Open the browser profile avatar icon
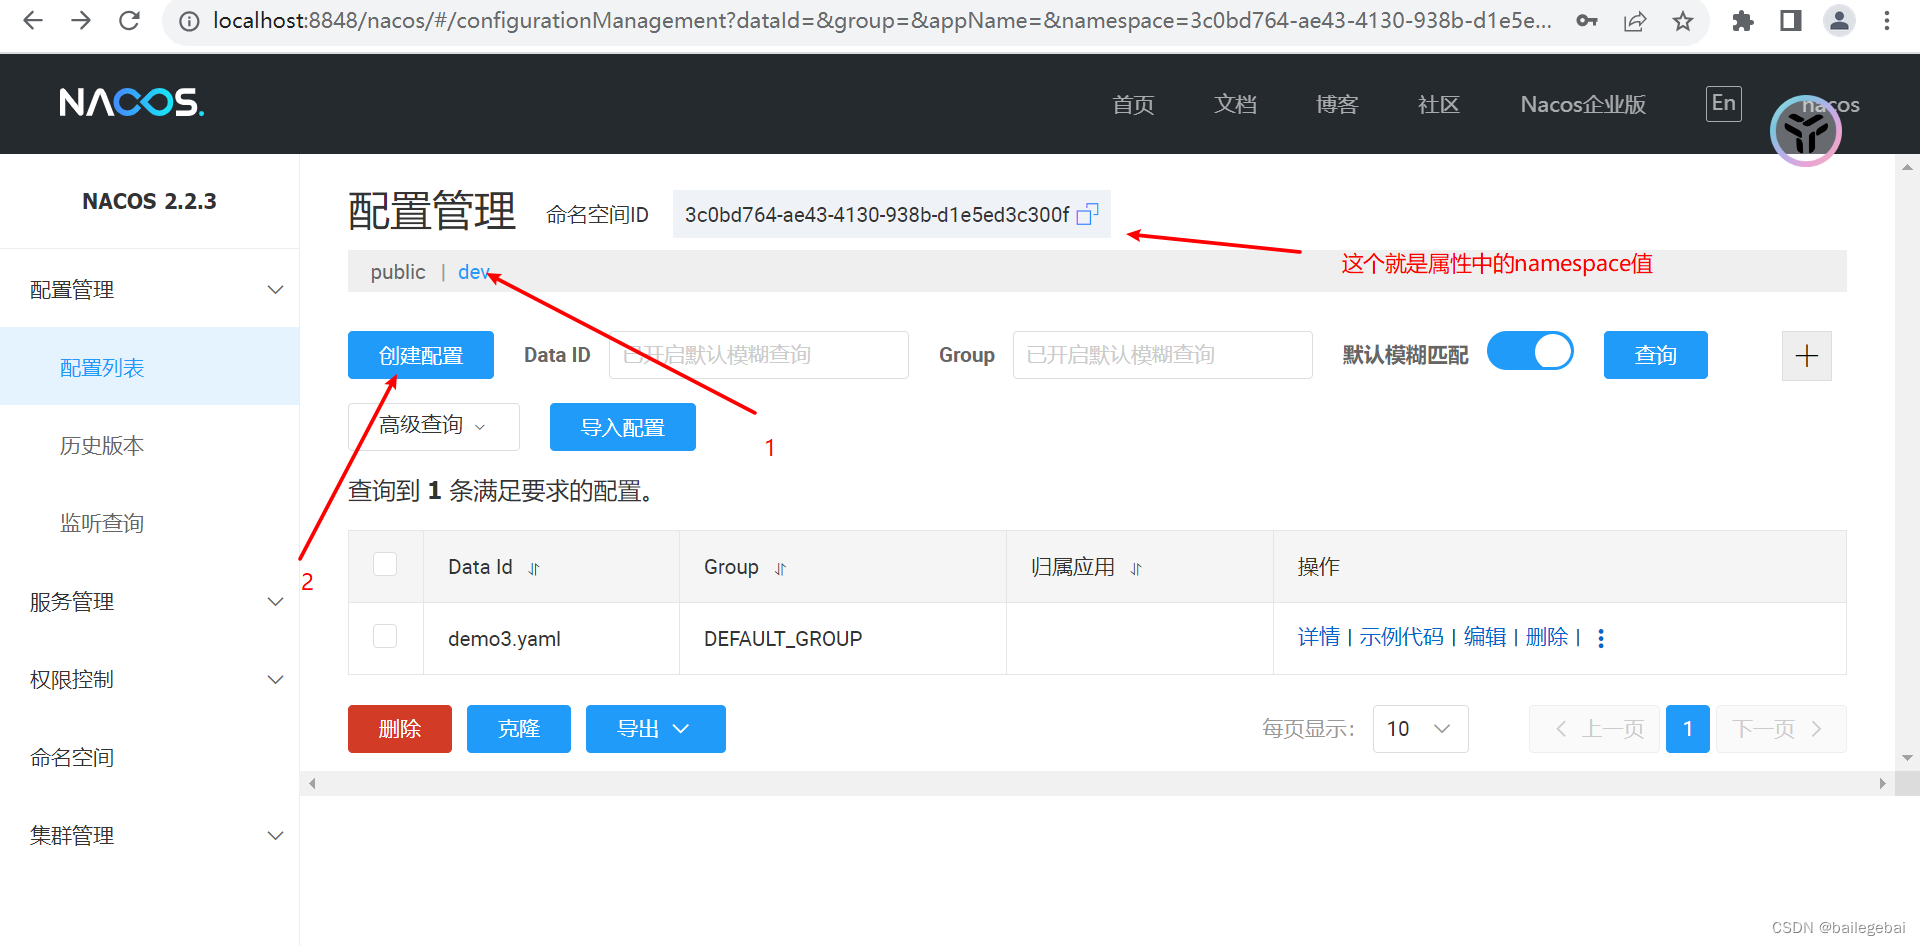The image size is (1920, 946). tap(1839, 21)
